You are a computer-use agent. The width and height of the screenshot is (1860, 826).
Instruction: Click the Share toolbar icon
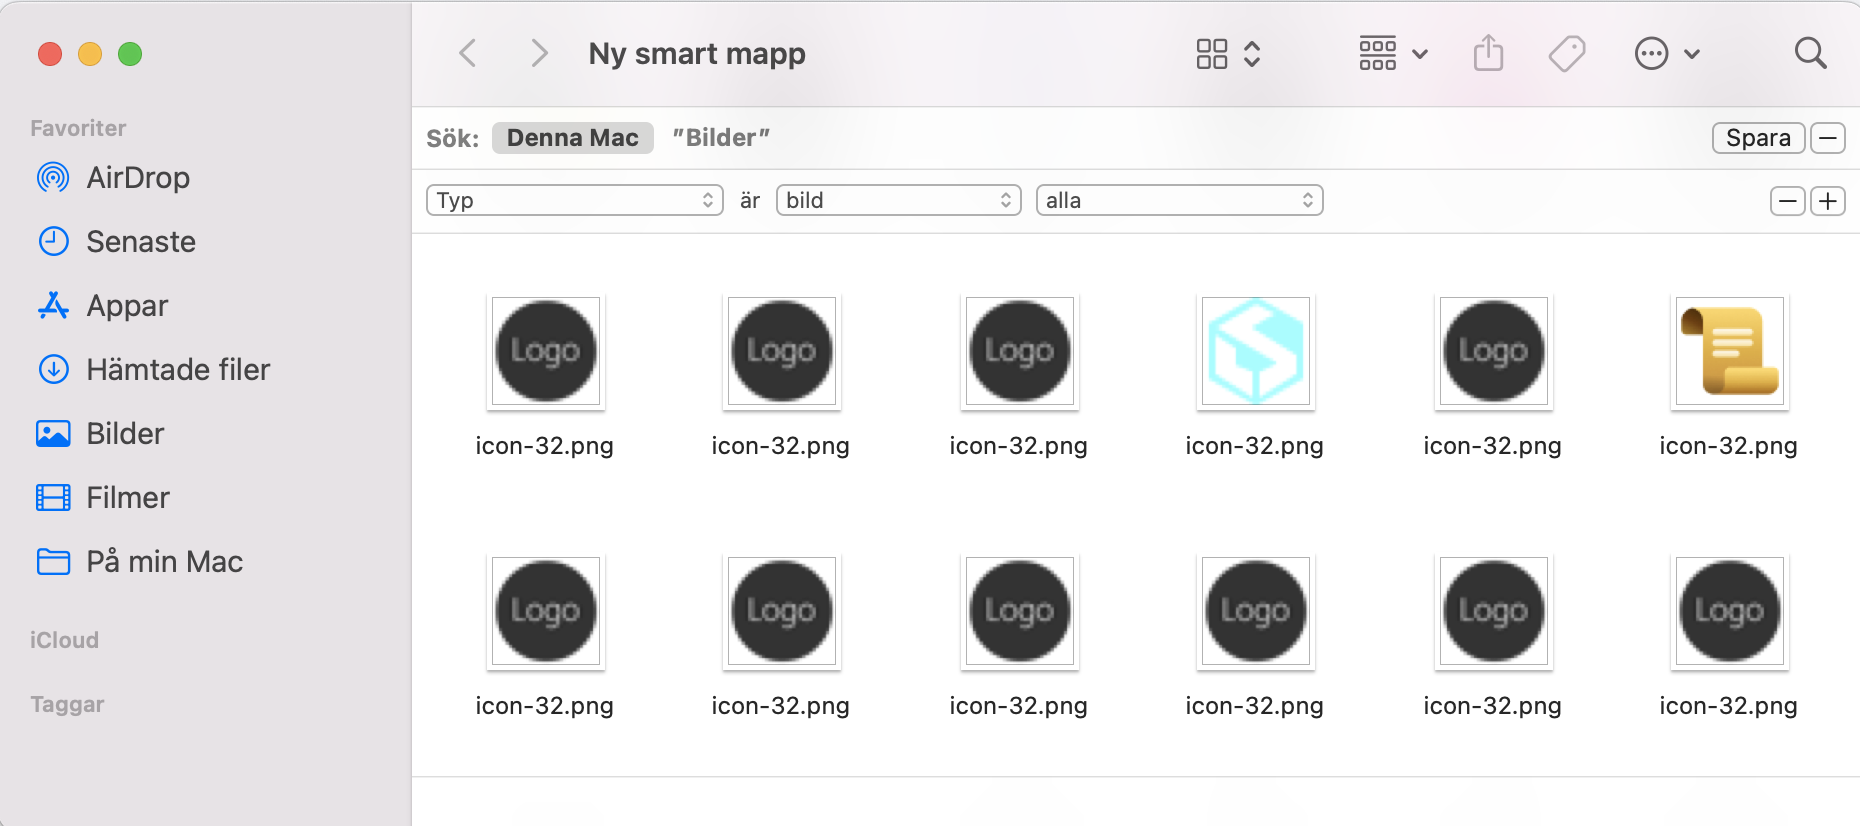[x=1488, y=53]
